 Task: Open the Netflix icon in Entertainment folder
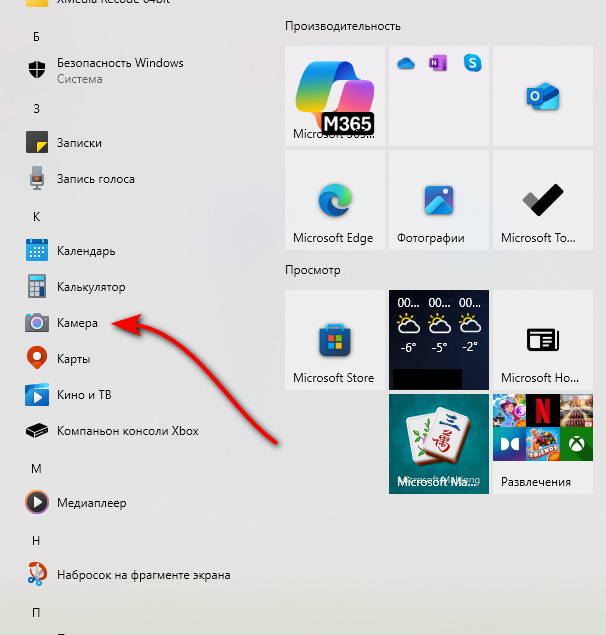point(543,410)
